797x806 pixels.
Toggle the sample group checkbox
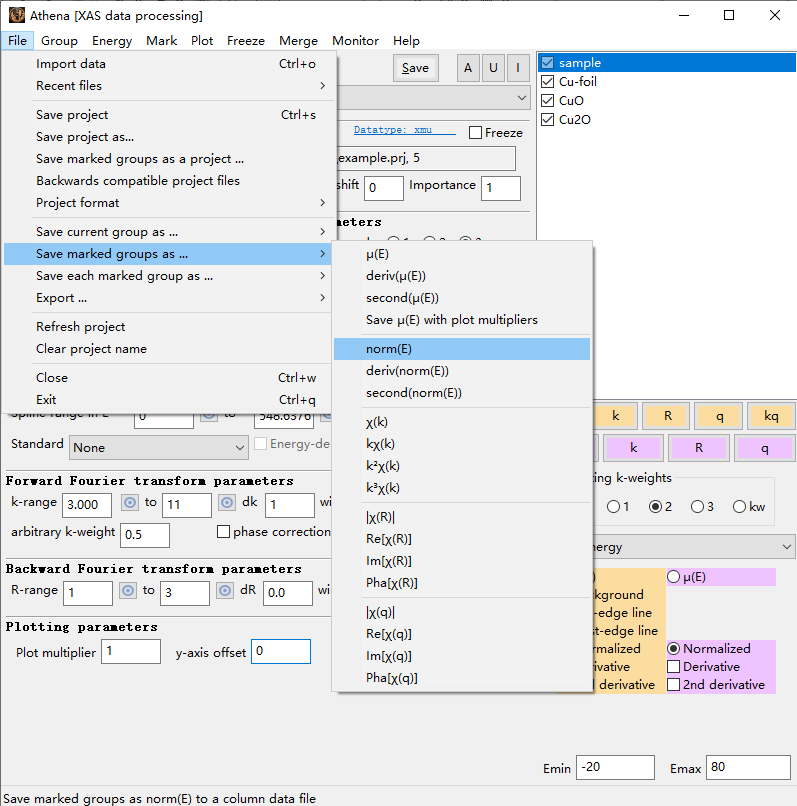[x=548, y=63]
